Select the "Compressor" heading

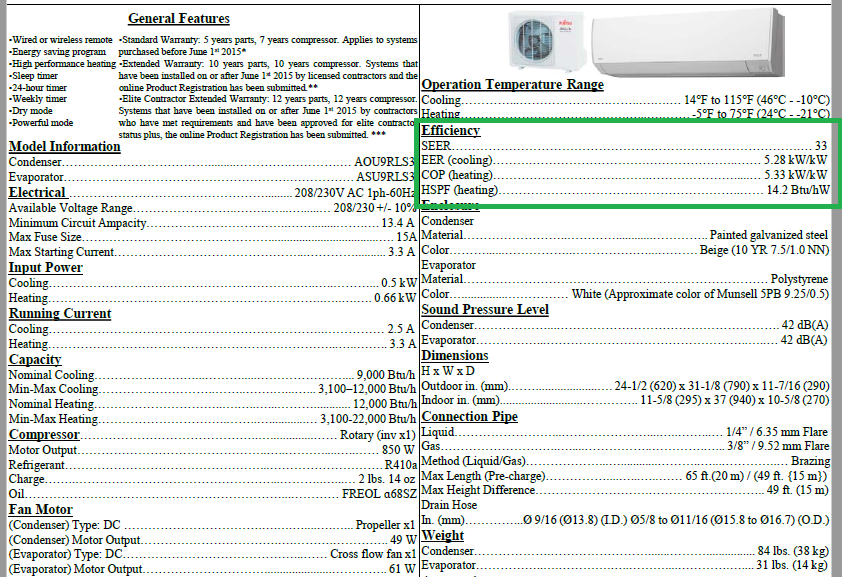(x=44, y=435)
